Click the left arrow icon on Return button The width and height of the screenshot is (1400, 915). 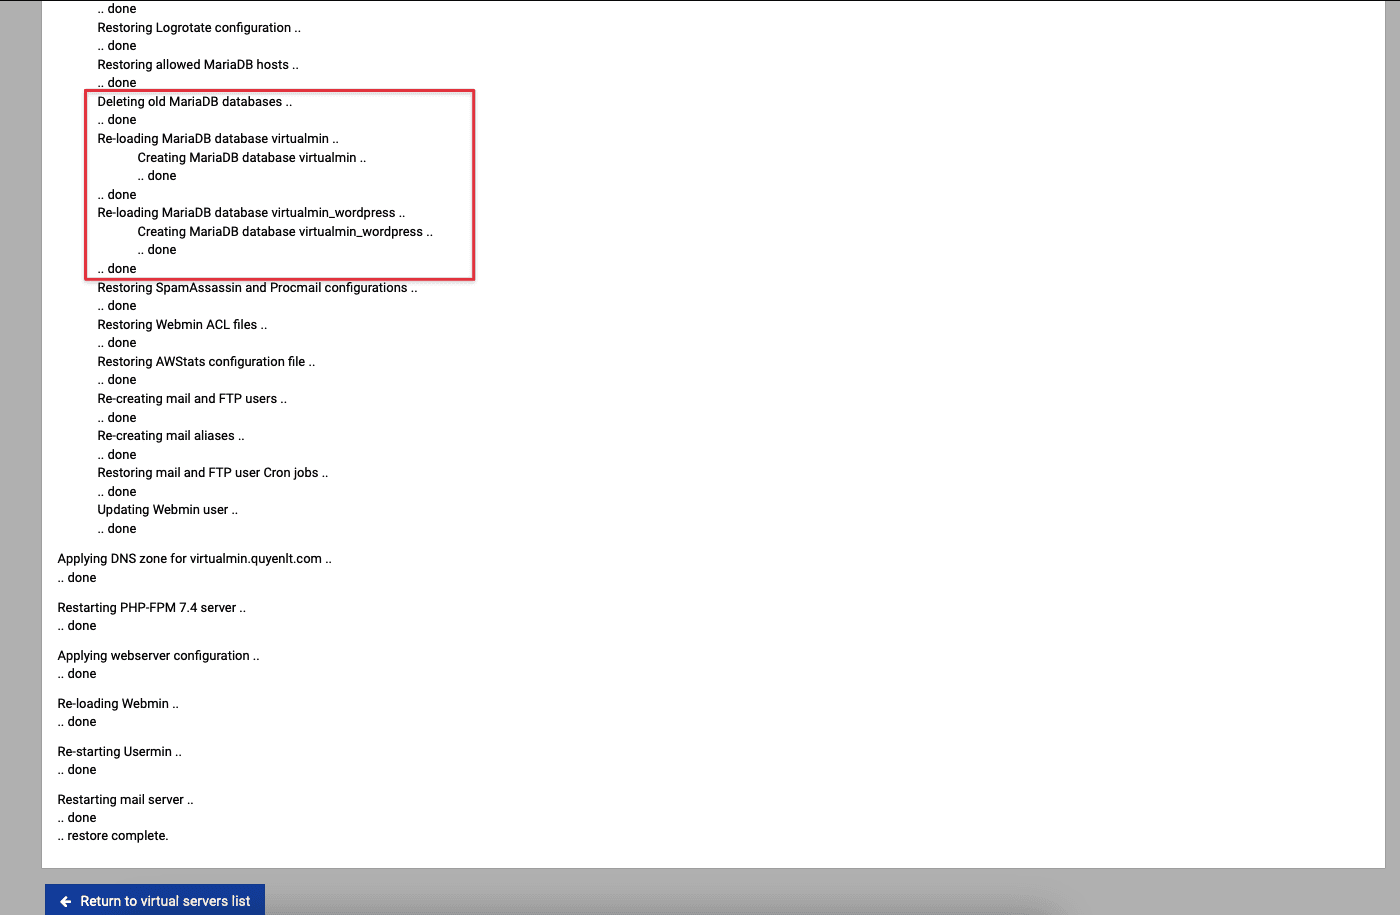click(x=66, y=901)
